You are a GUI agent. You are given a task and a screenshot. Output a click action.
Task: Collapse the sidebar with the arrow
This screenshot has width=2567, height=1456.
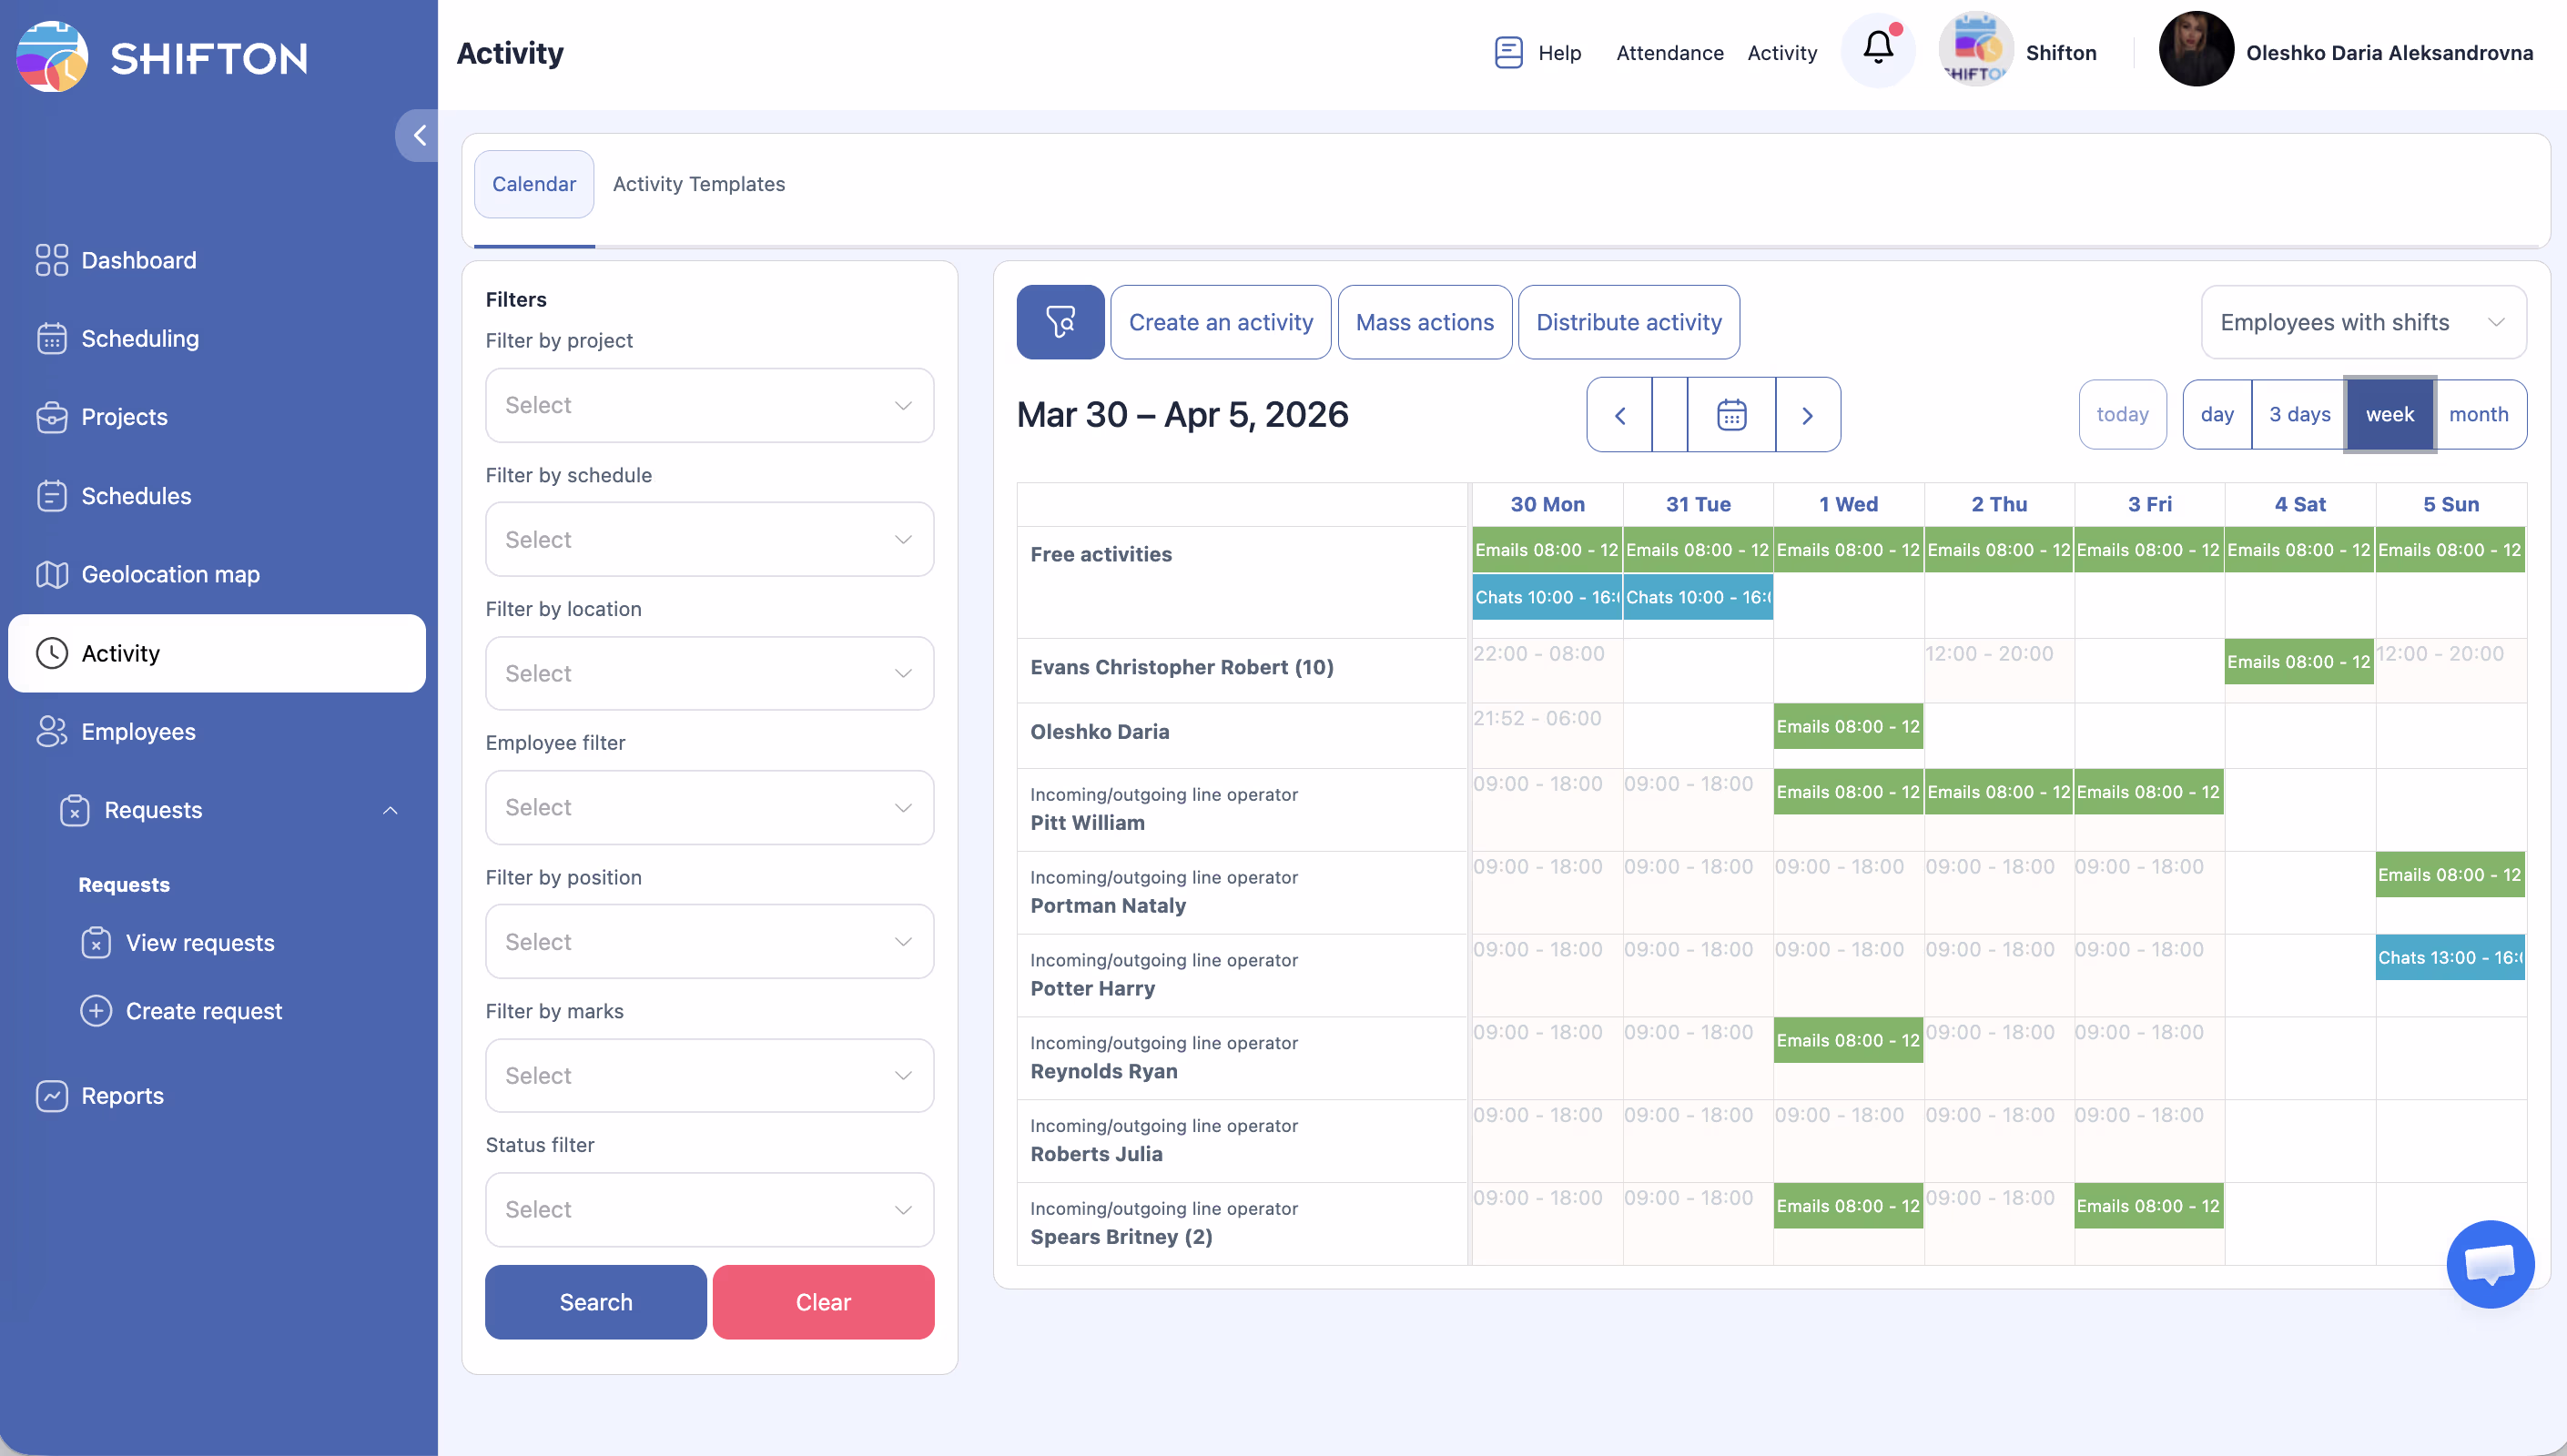click(419, 135)
